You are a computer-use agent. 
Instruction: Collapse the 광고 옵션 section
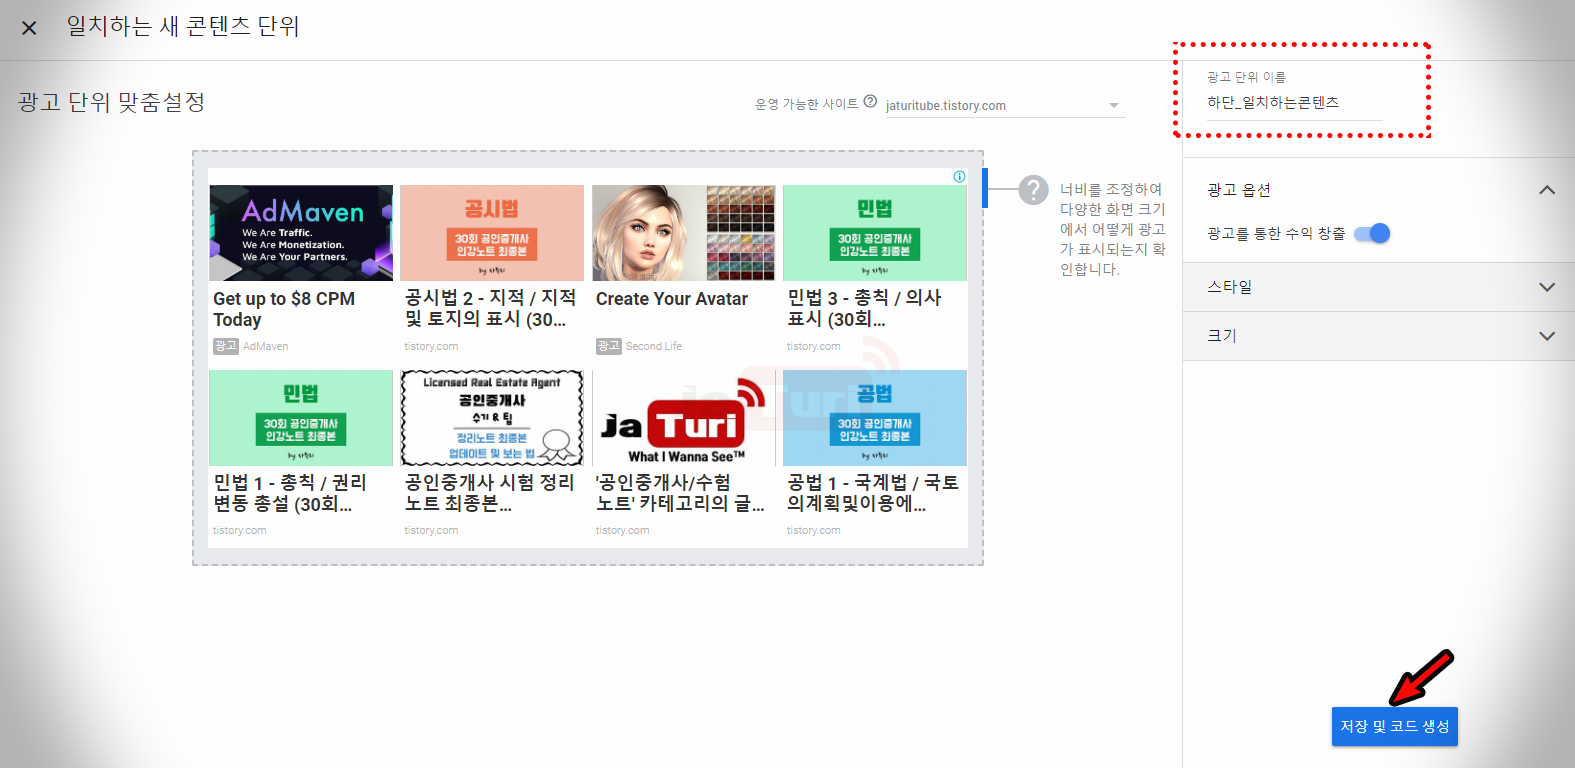1547,190
